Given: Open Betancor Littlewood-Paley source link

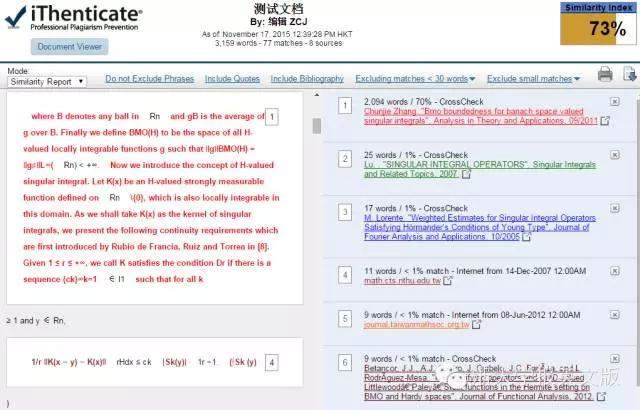Looking at the screenshot, I should (x=479, y=382).
